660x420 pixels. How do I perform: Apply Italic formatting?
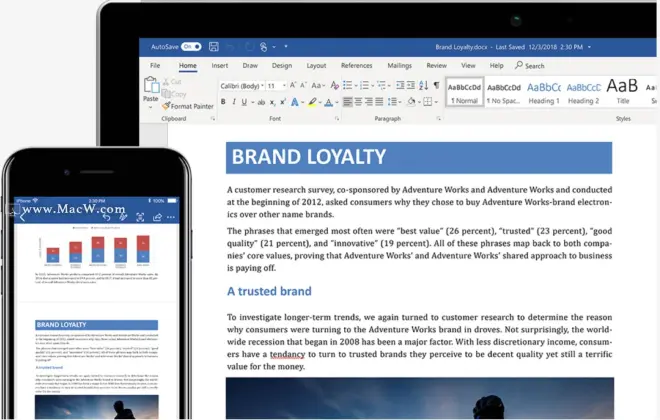(234, 102)
